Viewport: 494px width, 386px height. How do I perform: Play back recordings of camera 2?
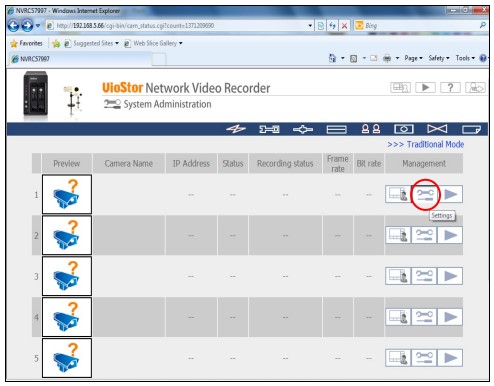tap(450, 235)
